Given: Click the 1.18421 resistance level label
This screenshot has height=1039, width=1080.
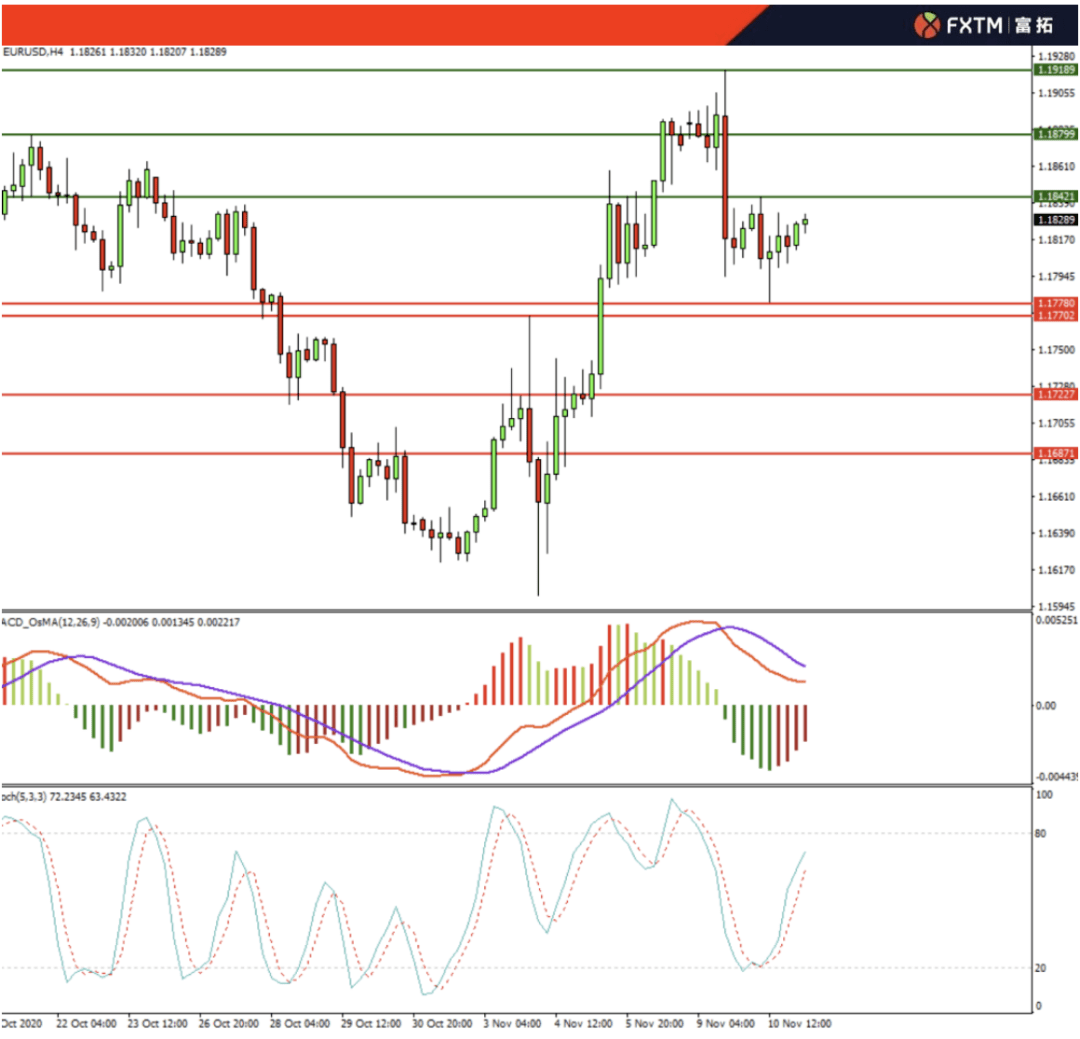Looking at the screenshot, I should (1056, 197).
